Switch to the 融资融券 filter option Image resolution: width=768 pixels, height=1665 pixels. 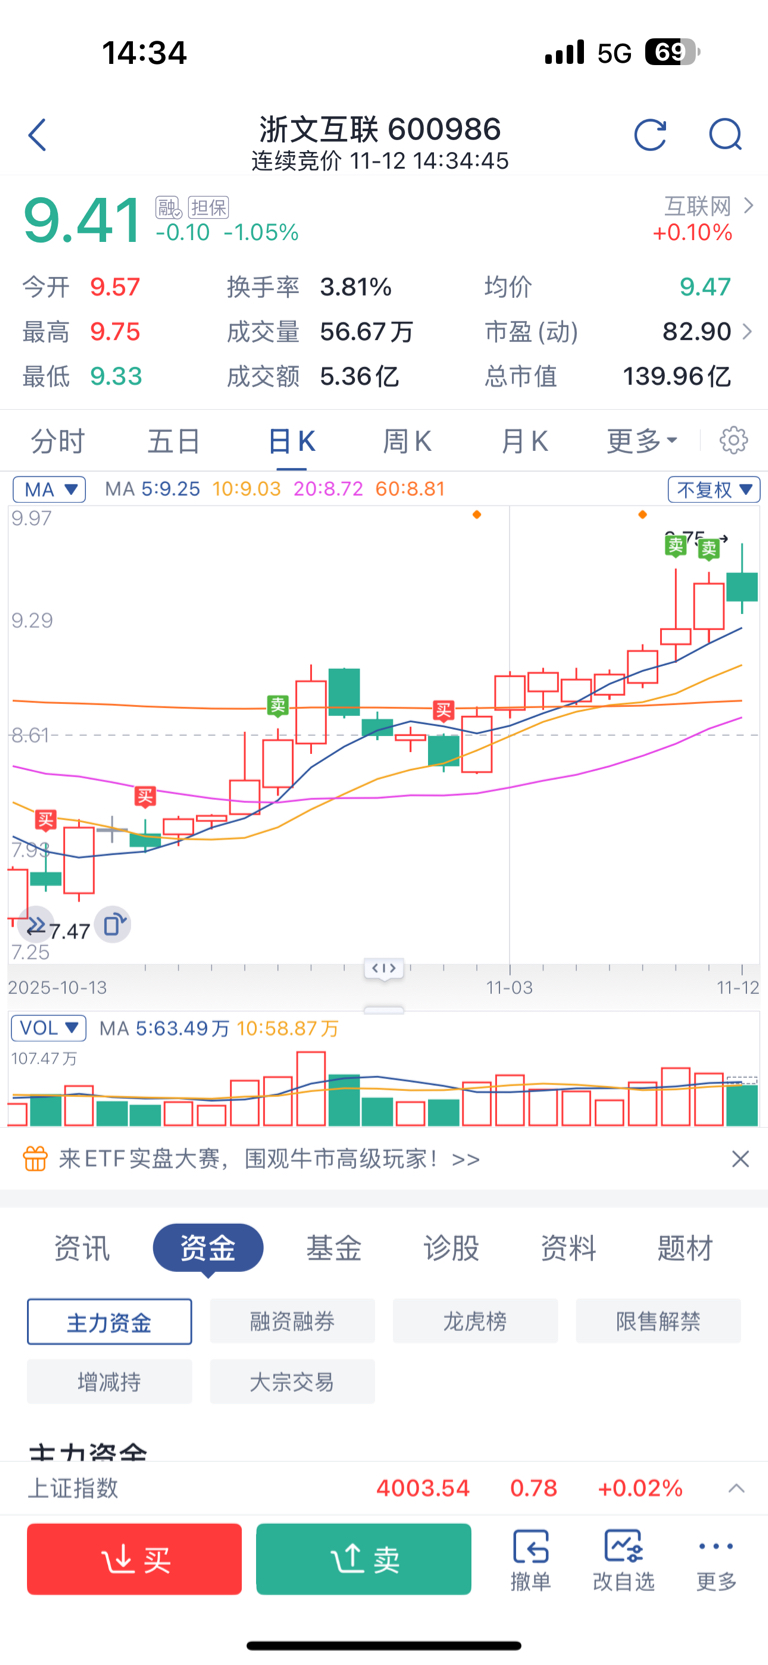click(292, 1321)
